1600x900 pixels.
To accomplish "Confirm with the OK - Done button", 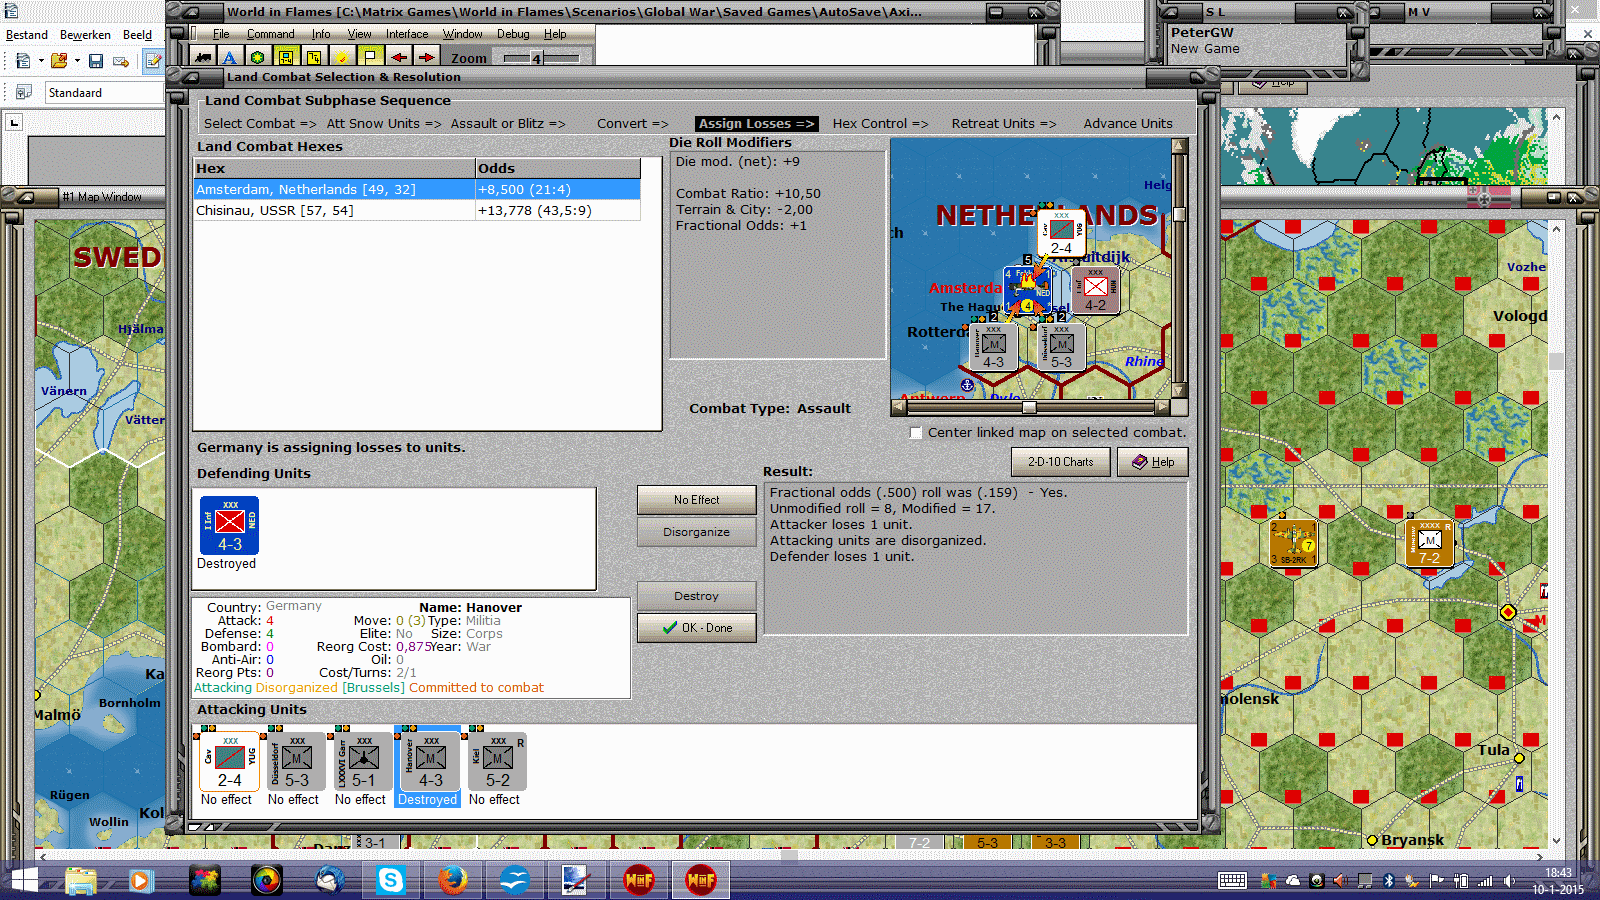I will [697, 628].
